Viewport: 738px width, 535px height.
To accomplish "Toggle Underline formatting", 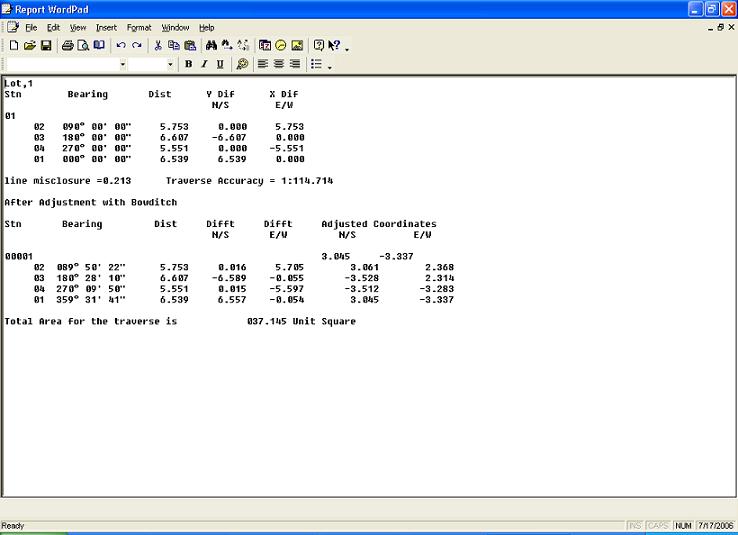I will 220,64.
